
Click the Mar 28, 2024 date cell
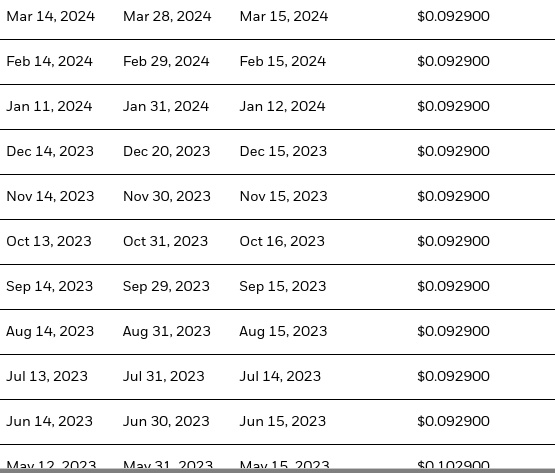tap(167, 17)
